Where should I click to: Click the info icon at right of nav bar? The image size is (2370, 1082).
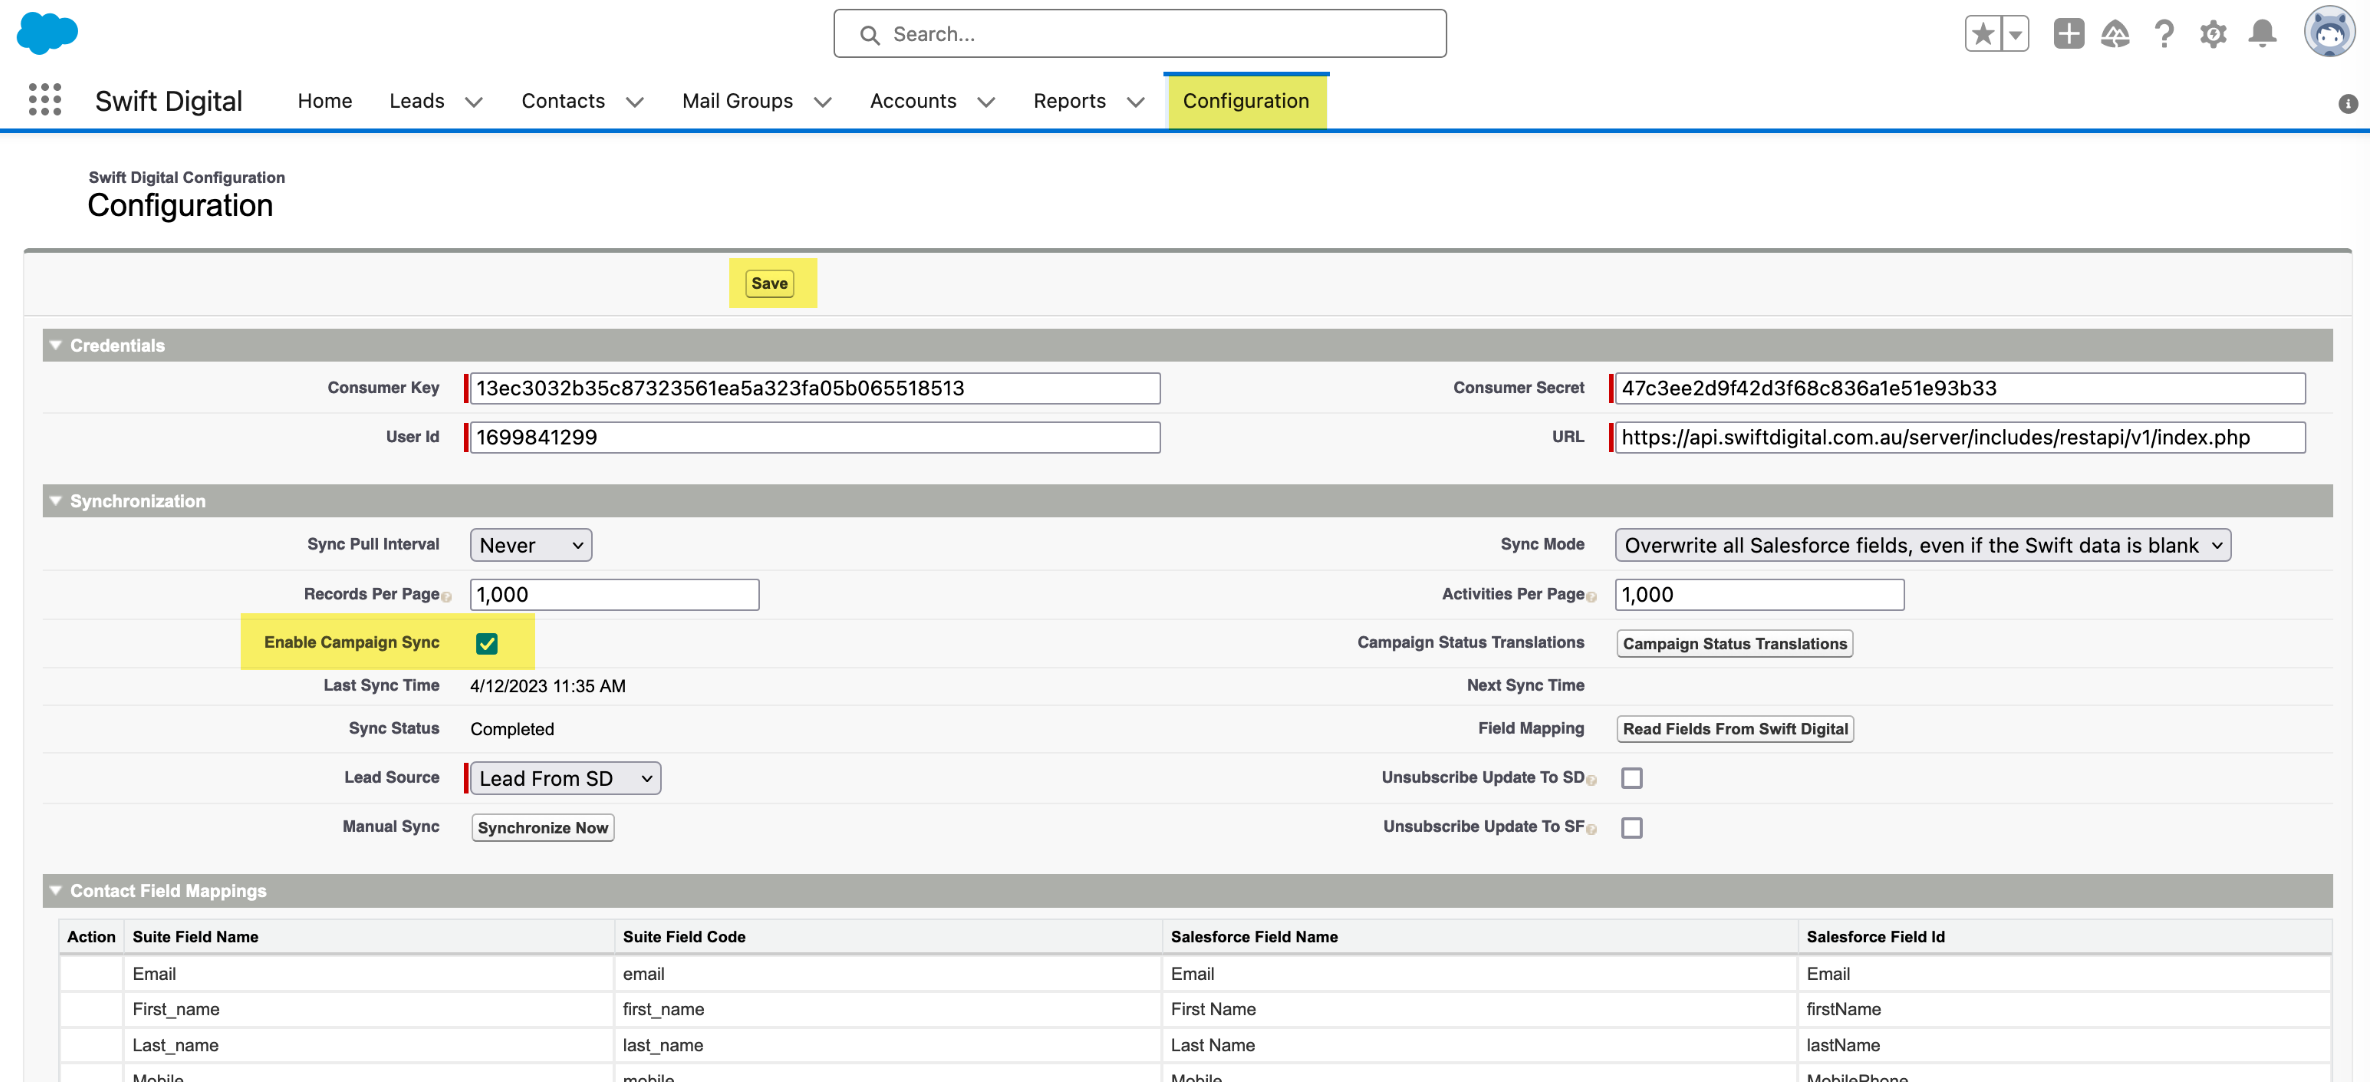pos(2348,103)
